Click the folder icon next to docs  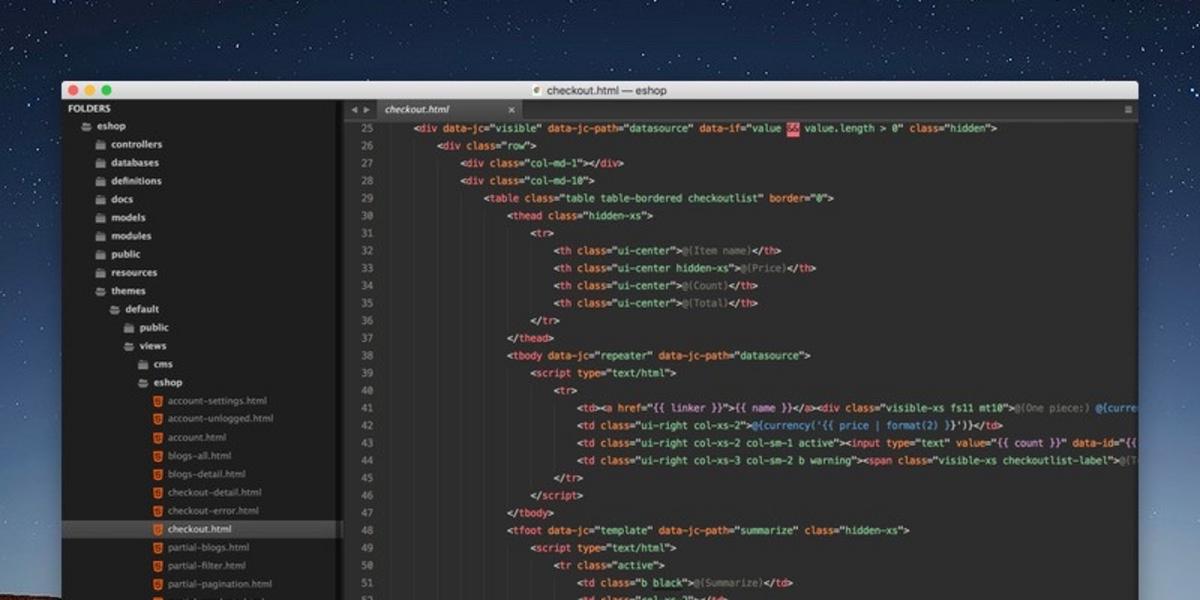coord(100,199)
